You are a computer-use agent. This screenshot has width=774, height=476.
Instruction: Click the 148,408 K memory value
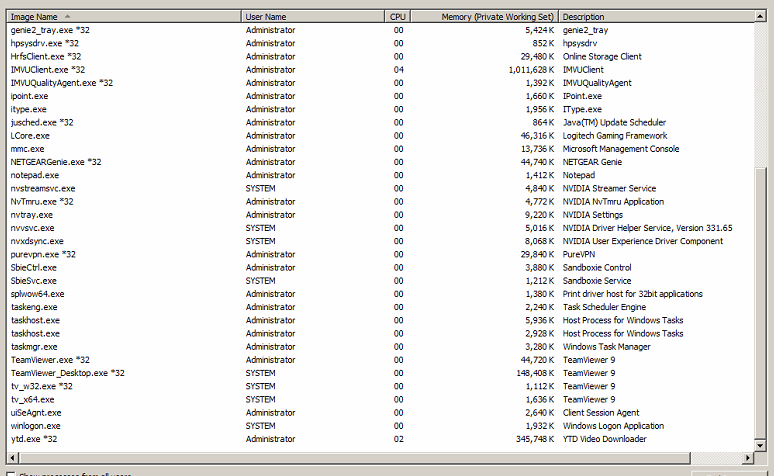click(x=535, y=373)
